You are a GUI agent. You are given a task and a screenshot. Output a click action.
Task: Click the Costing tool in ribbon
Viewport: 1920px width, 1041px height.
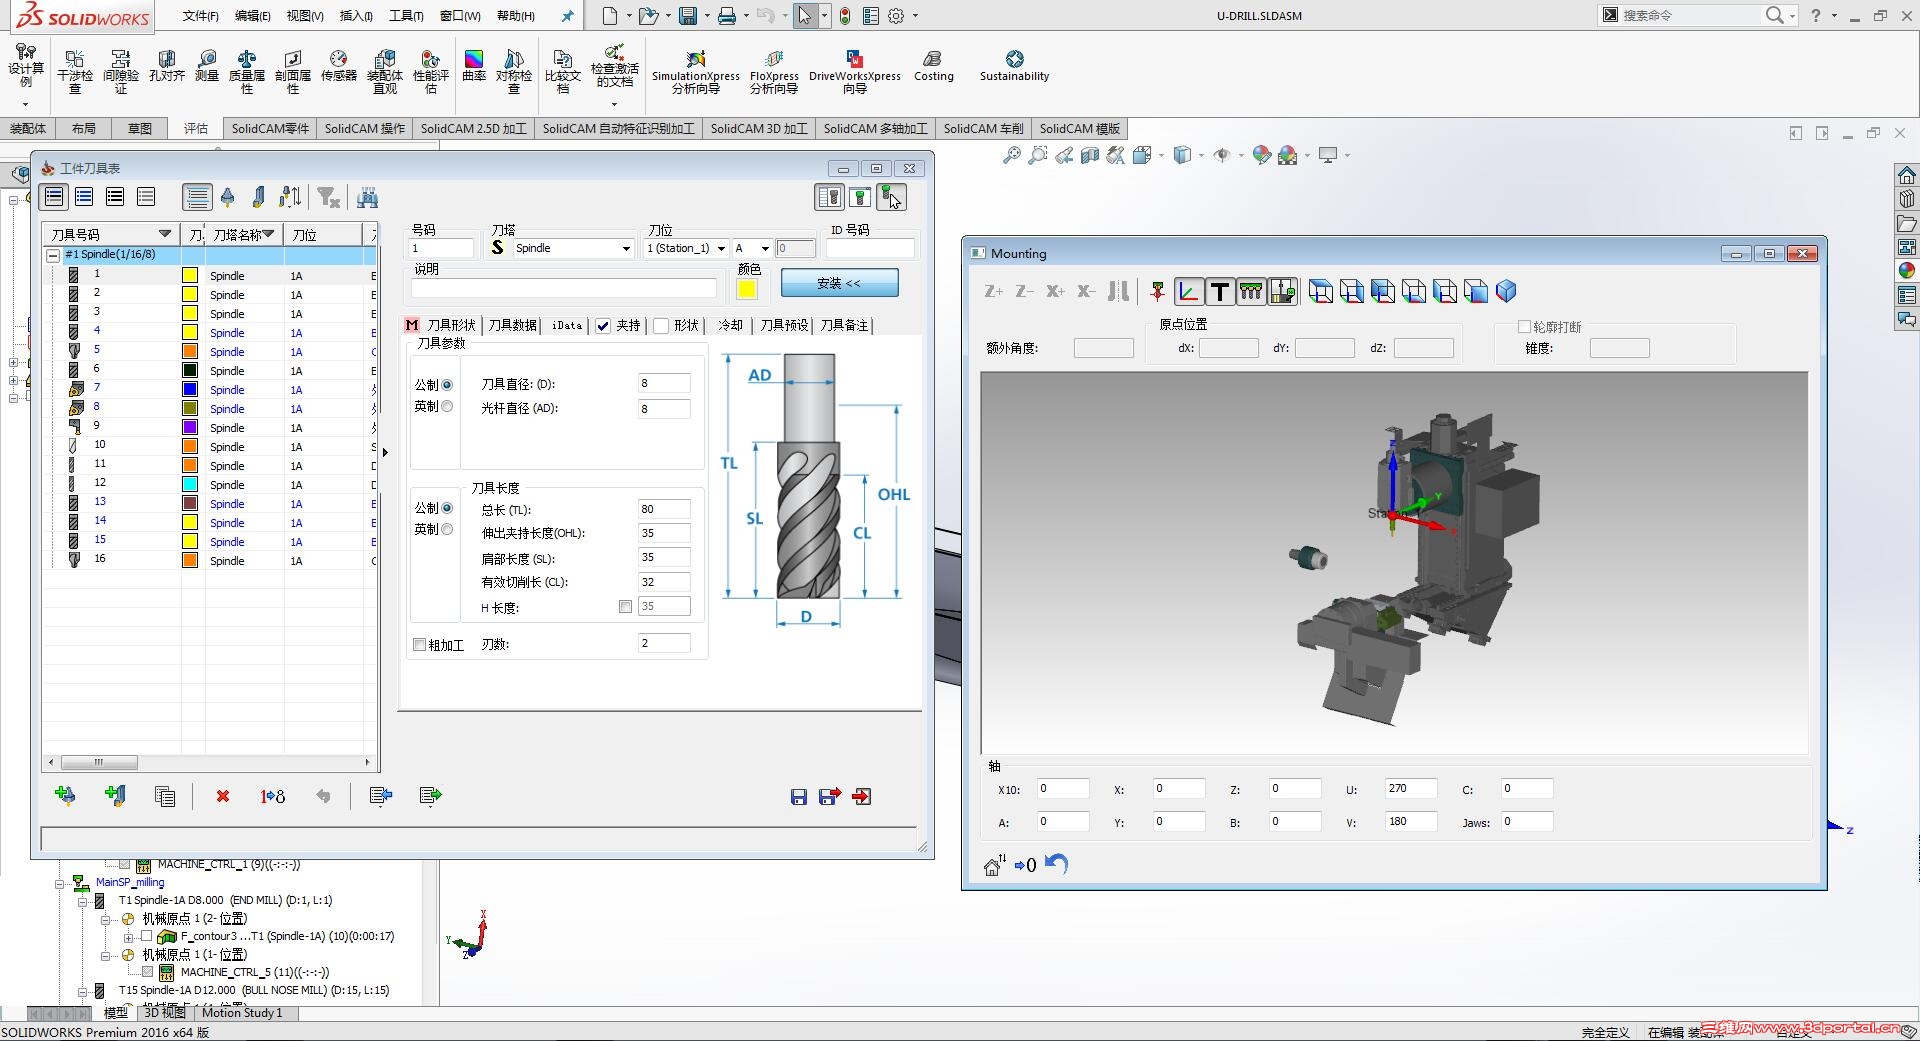tap(933, 66)
